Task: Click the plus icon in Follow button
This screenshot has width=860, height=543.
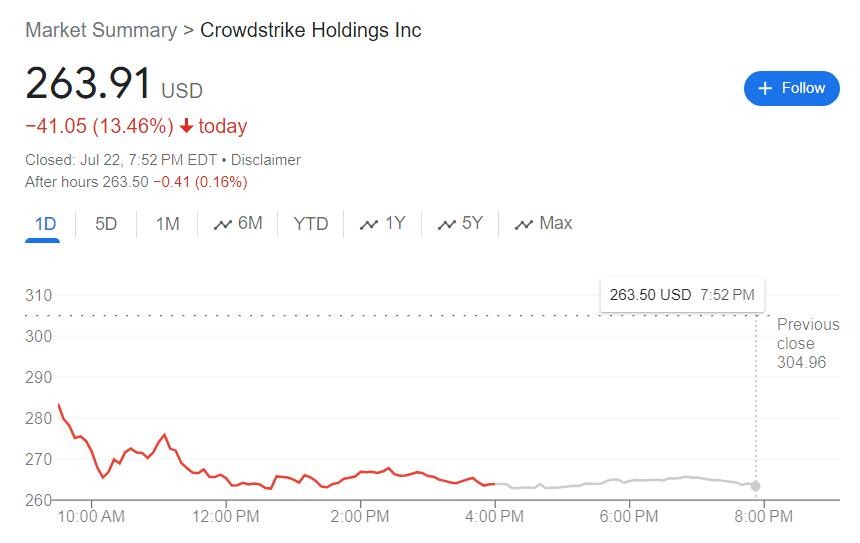Action: pos(765,89)
